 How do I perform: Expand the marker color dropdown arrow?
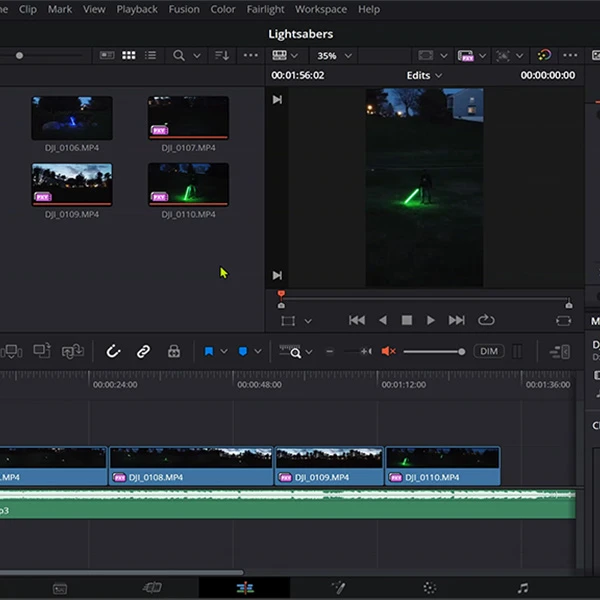click(258, 351)
